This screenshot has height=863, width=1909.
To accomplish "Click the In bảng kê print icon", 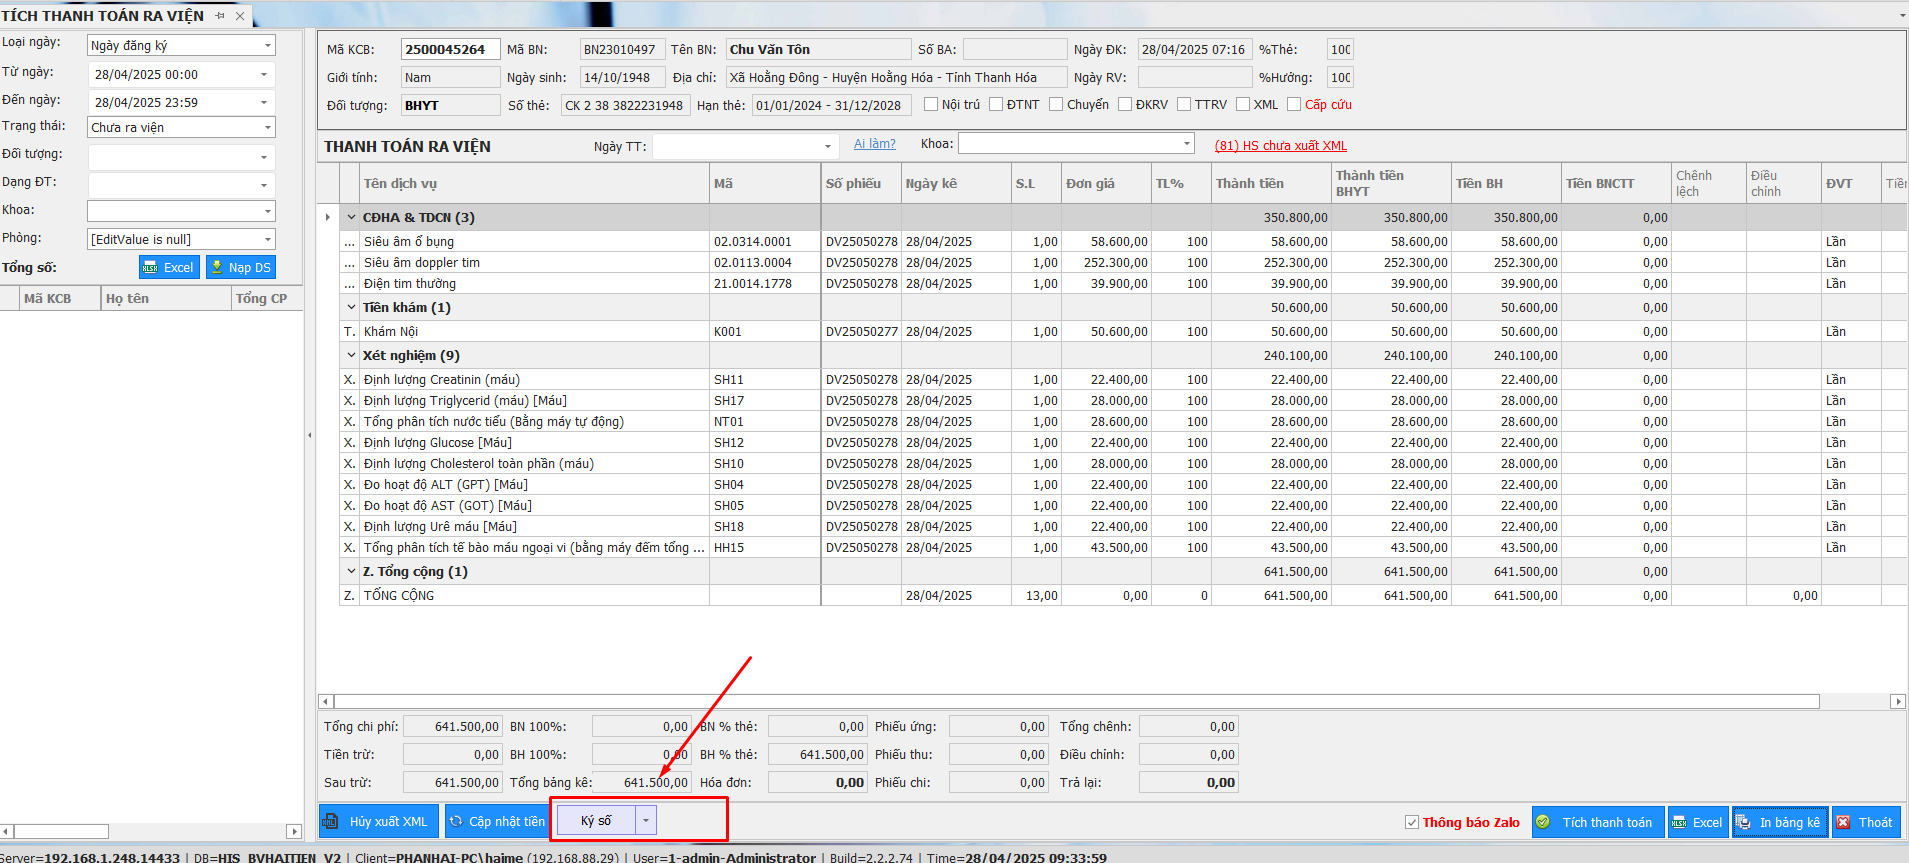I will pyautogui.click(x=1744, y=822).
